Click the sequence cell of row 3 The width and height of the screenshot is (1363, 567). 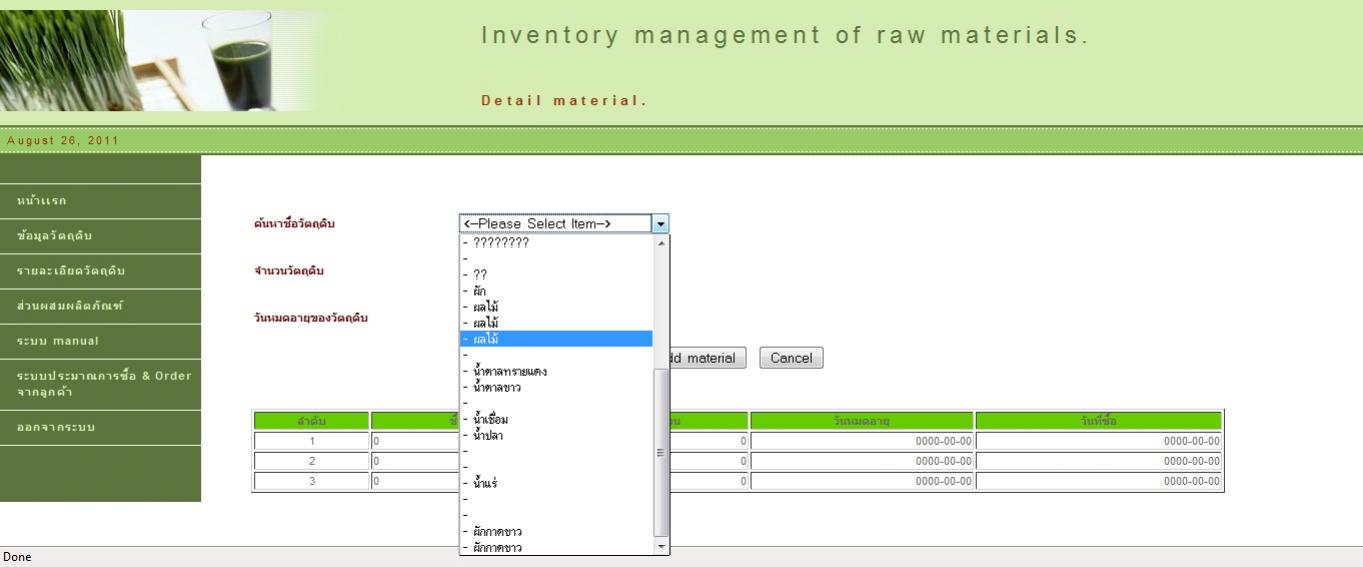(311, 481)
